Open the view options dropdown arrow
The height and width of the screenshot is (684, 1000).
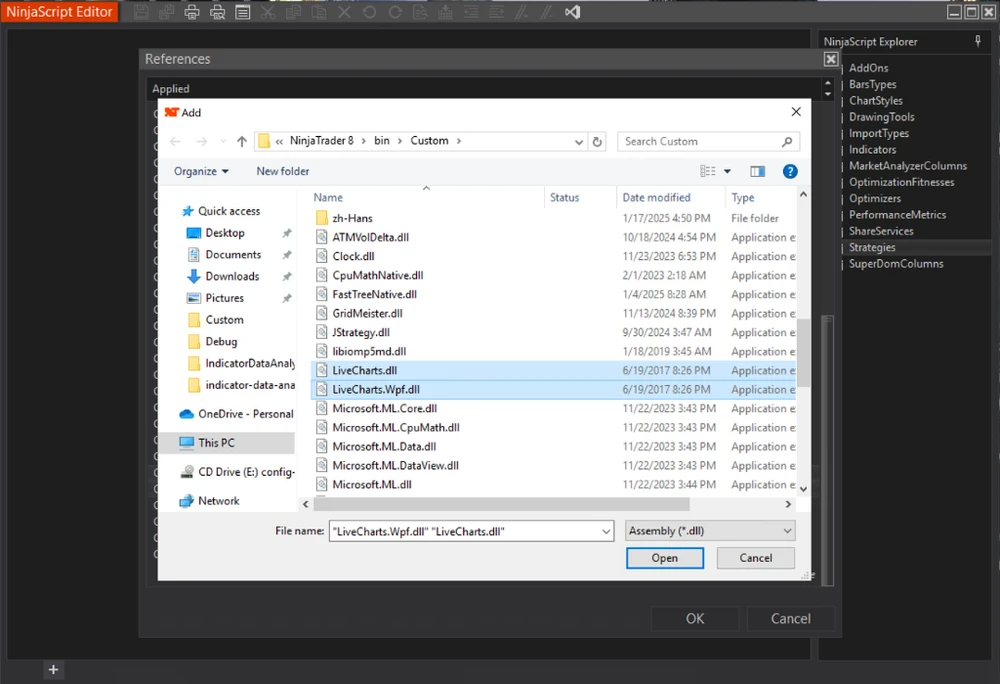tap(727, 171)
